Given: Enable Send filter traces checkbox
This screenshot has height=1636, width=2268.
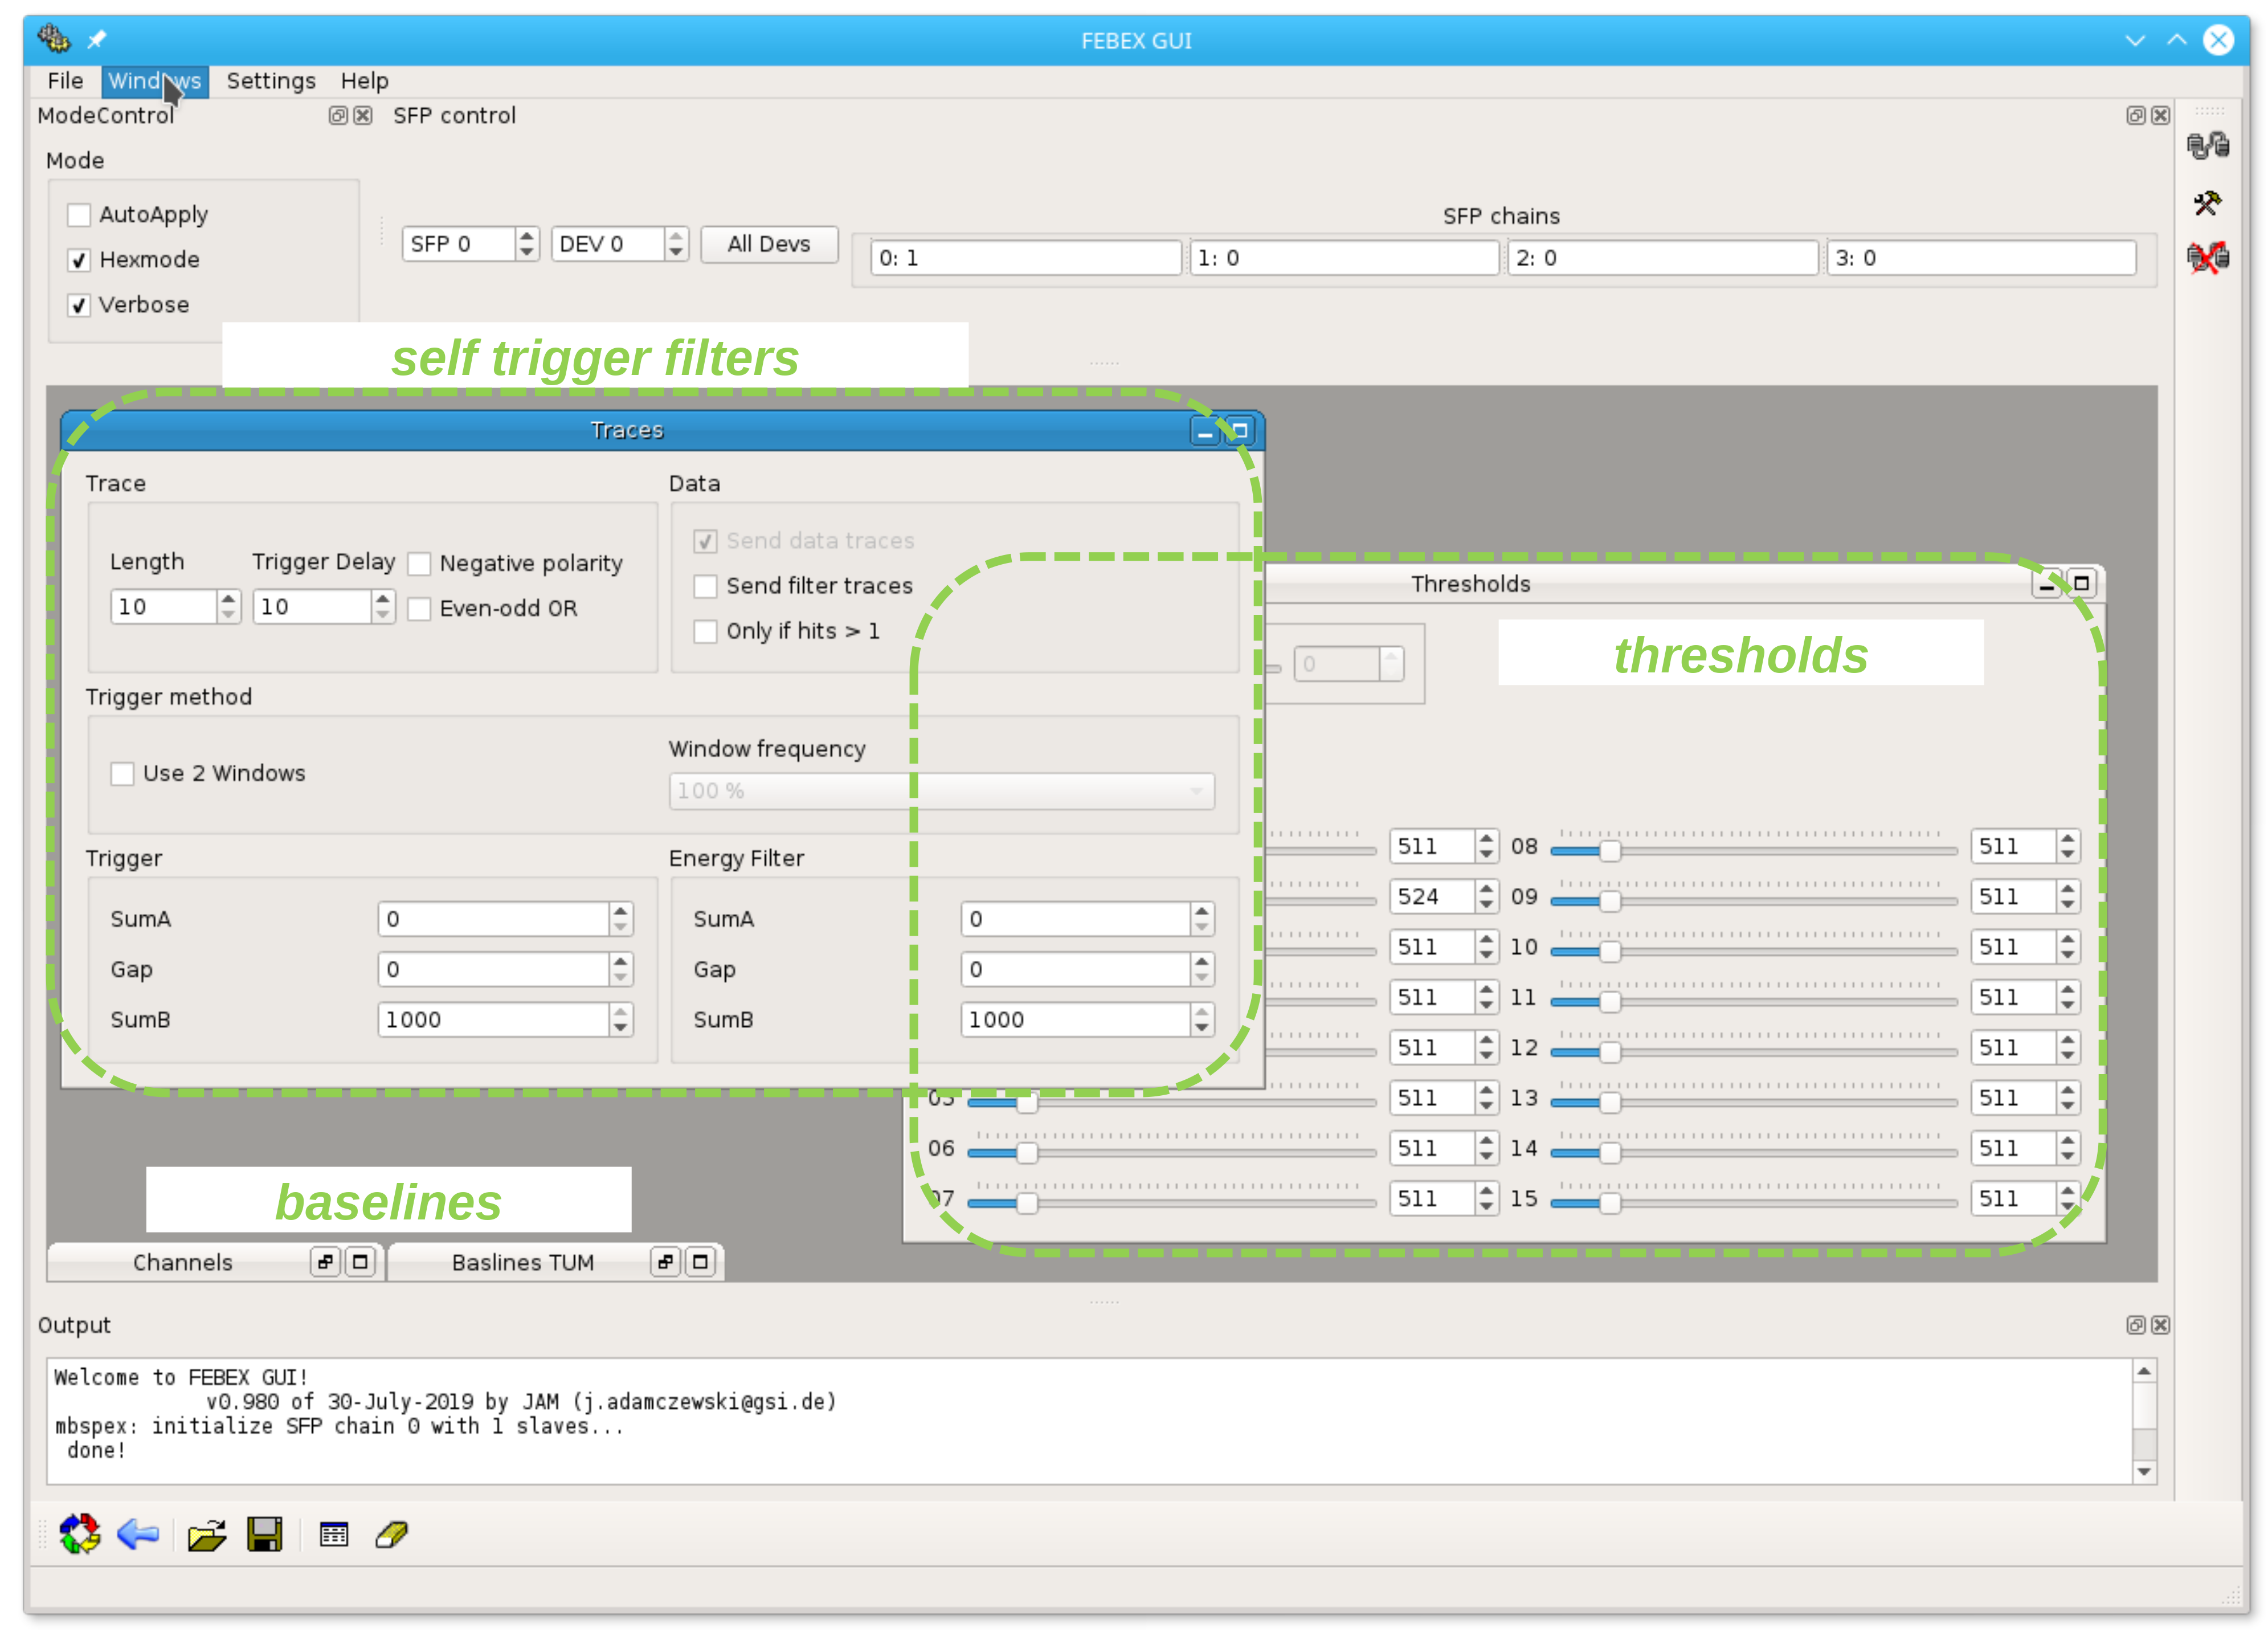Looking at the screenshot, I should (706, 586).
